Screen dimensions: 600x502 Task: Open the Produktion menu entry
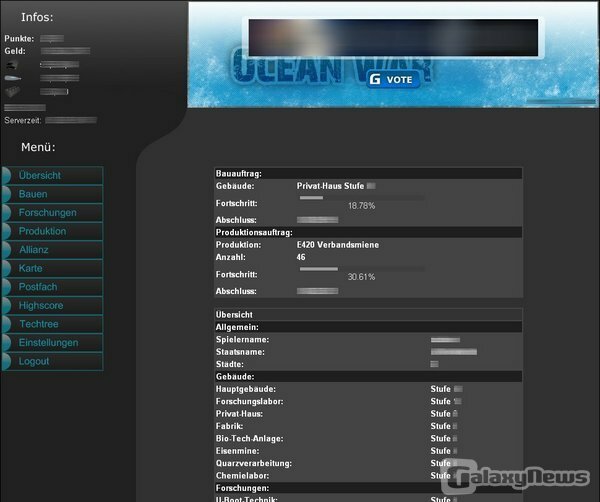52,231
